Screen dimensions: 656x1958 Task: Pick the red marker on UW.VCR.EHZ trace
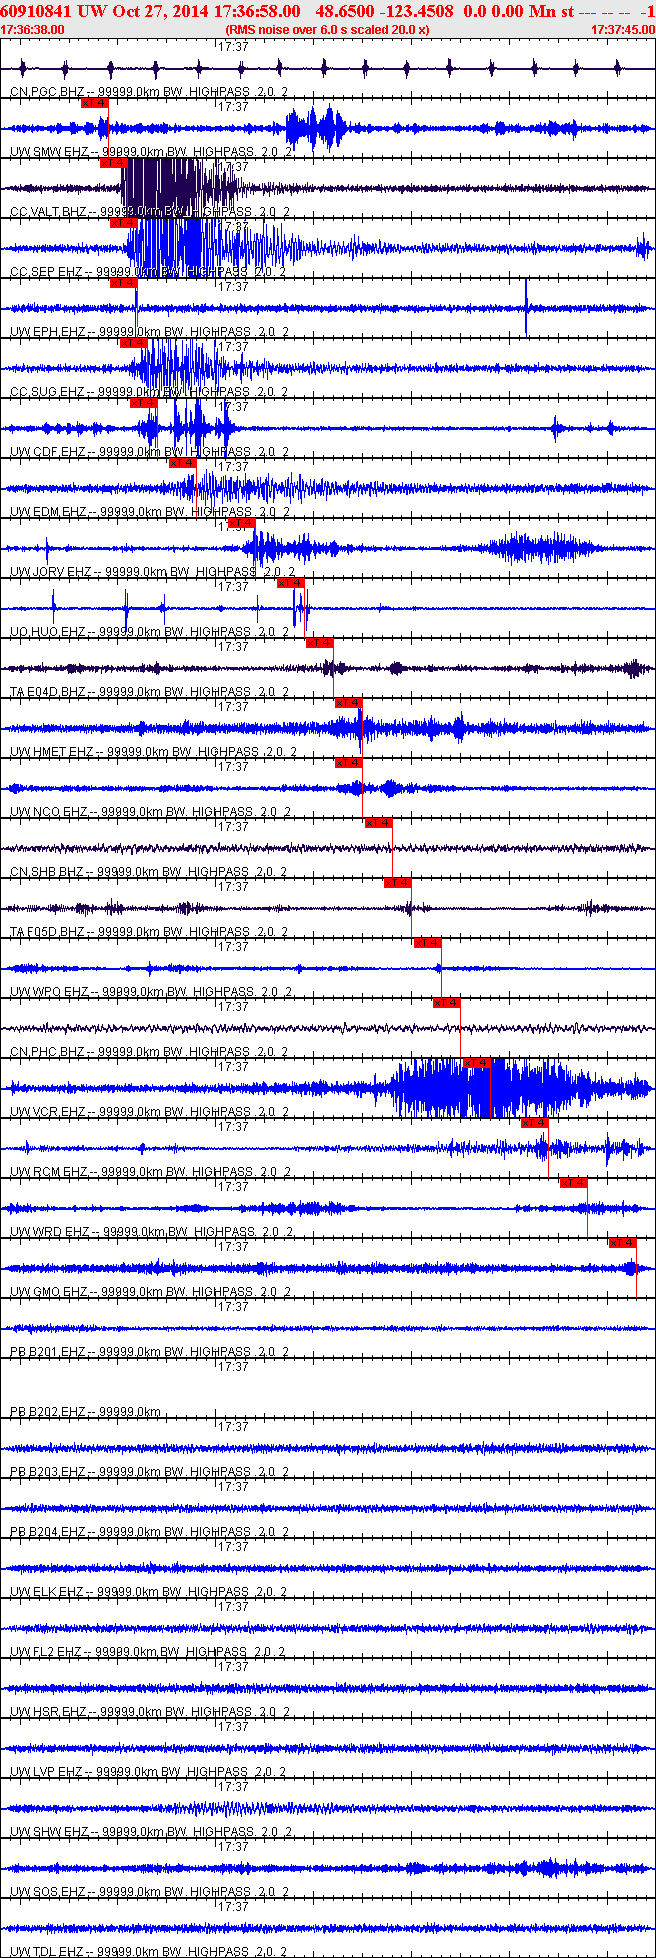[476, 1062]
